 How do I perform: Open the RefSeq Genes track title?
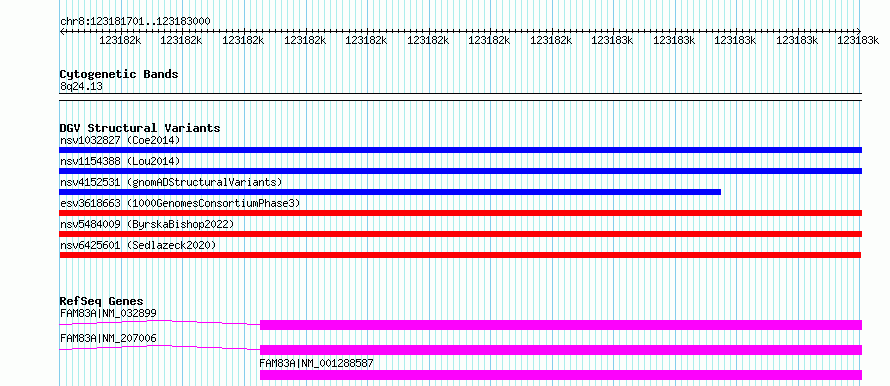tap(102, 301)
